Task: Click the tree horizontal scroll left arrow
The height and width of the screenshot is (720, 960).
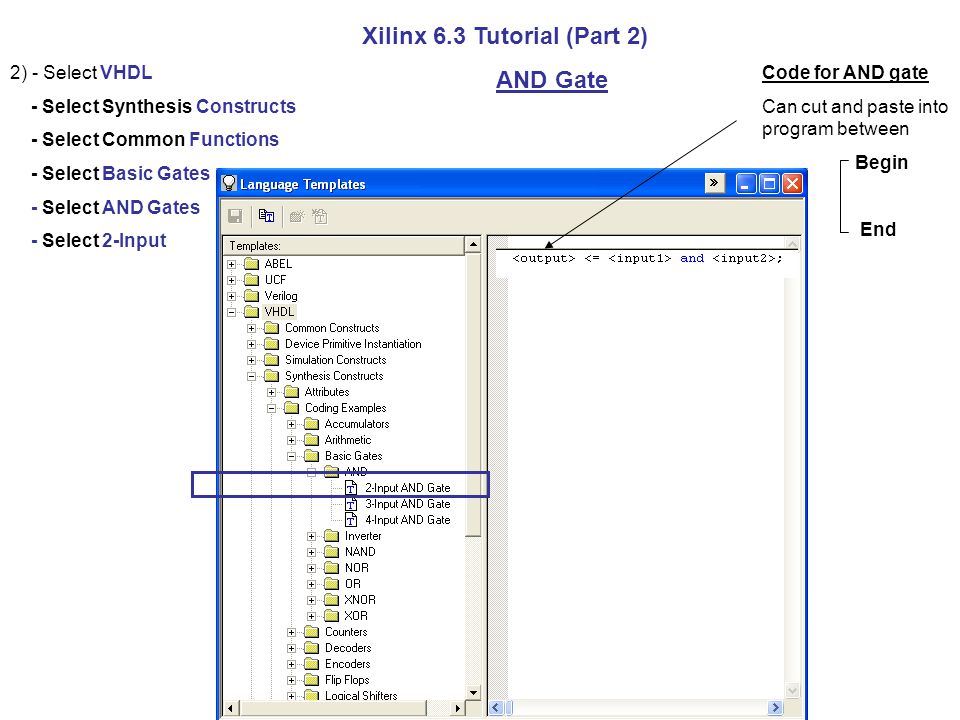Action: (x=230, y=708)
